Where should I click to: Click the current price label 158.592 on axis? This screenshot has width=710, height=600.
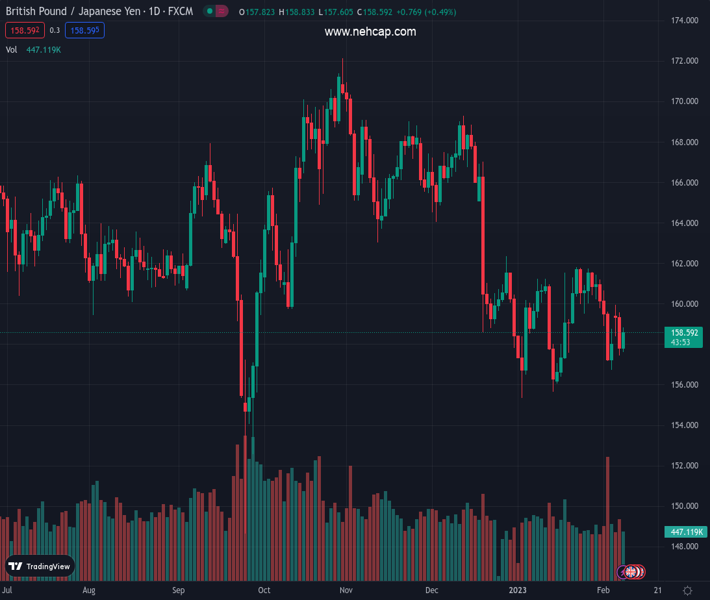(685, 333)
